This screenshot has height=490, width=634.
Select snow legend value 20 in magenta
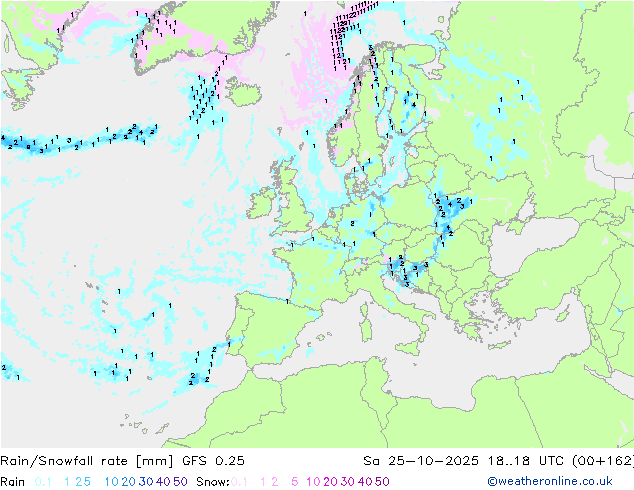click(x=330, y=482)
